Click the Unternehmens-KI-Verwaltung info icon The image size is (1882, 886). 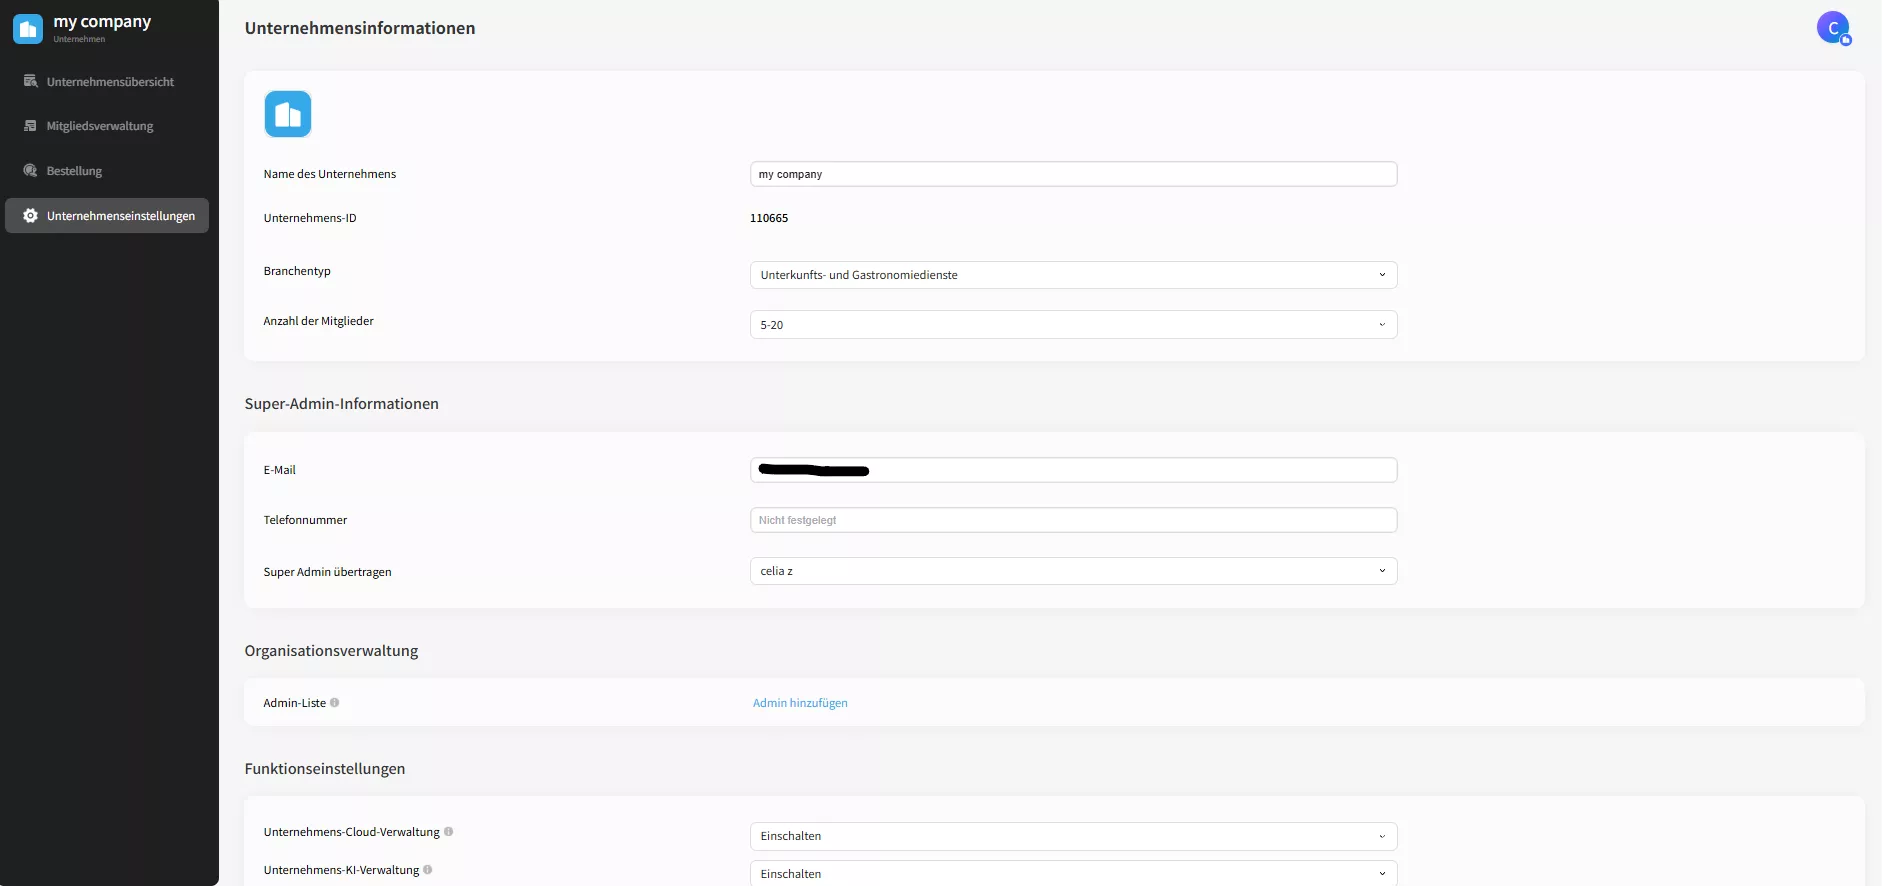point(428,870)
